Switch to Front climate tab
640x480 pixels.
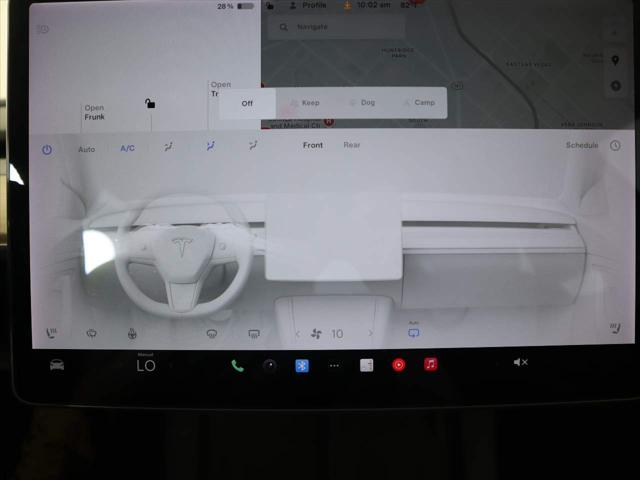(313, 145)
